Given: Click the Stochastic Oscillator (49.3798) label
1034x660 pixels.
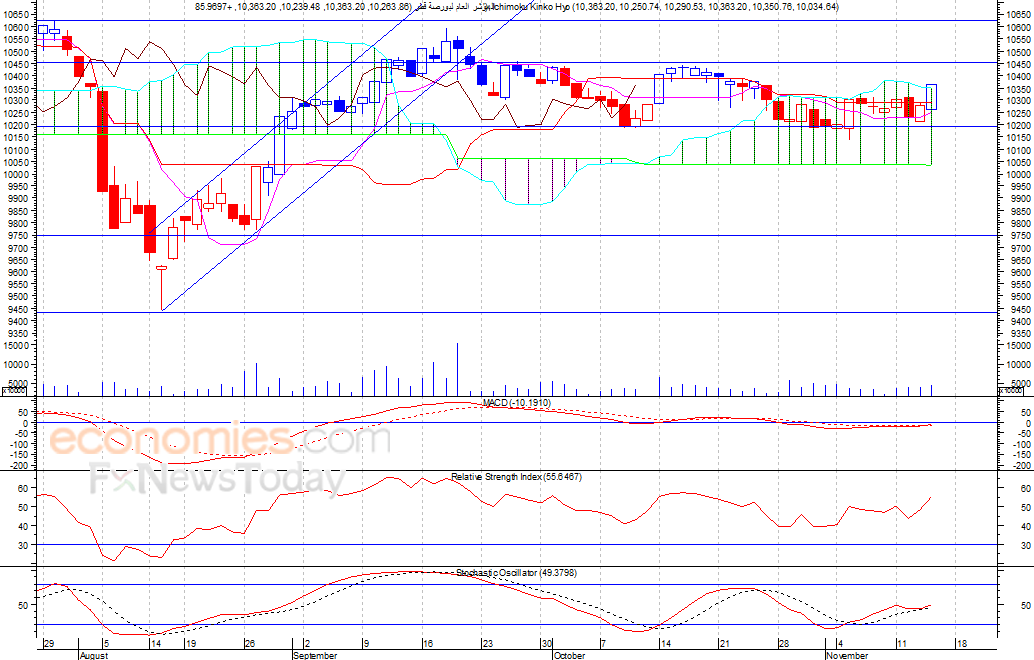Looking at the screenshot, I should click(x=516, y=572).
